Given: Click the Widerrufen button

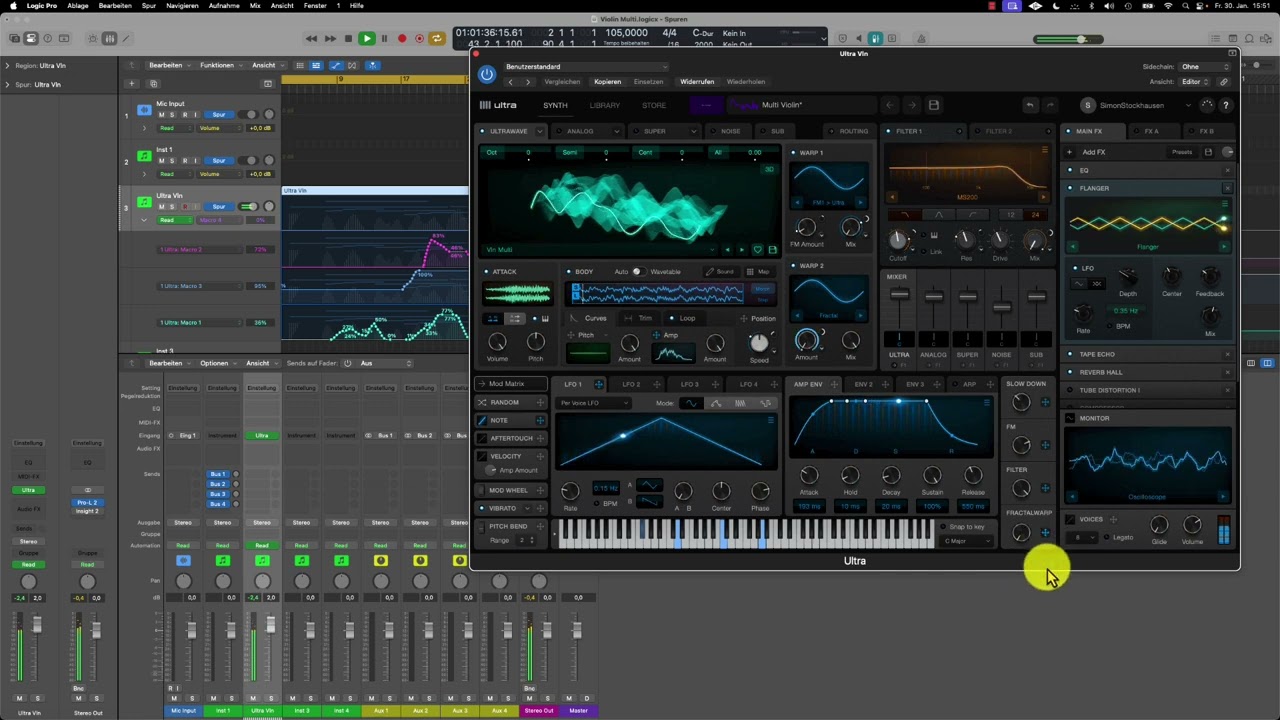Looking at the screenshot, I should click(x=697, y=82).
